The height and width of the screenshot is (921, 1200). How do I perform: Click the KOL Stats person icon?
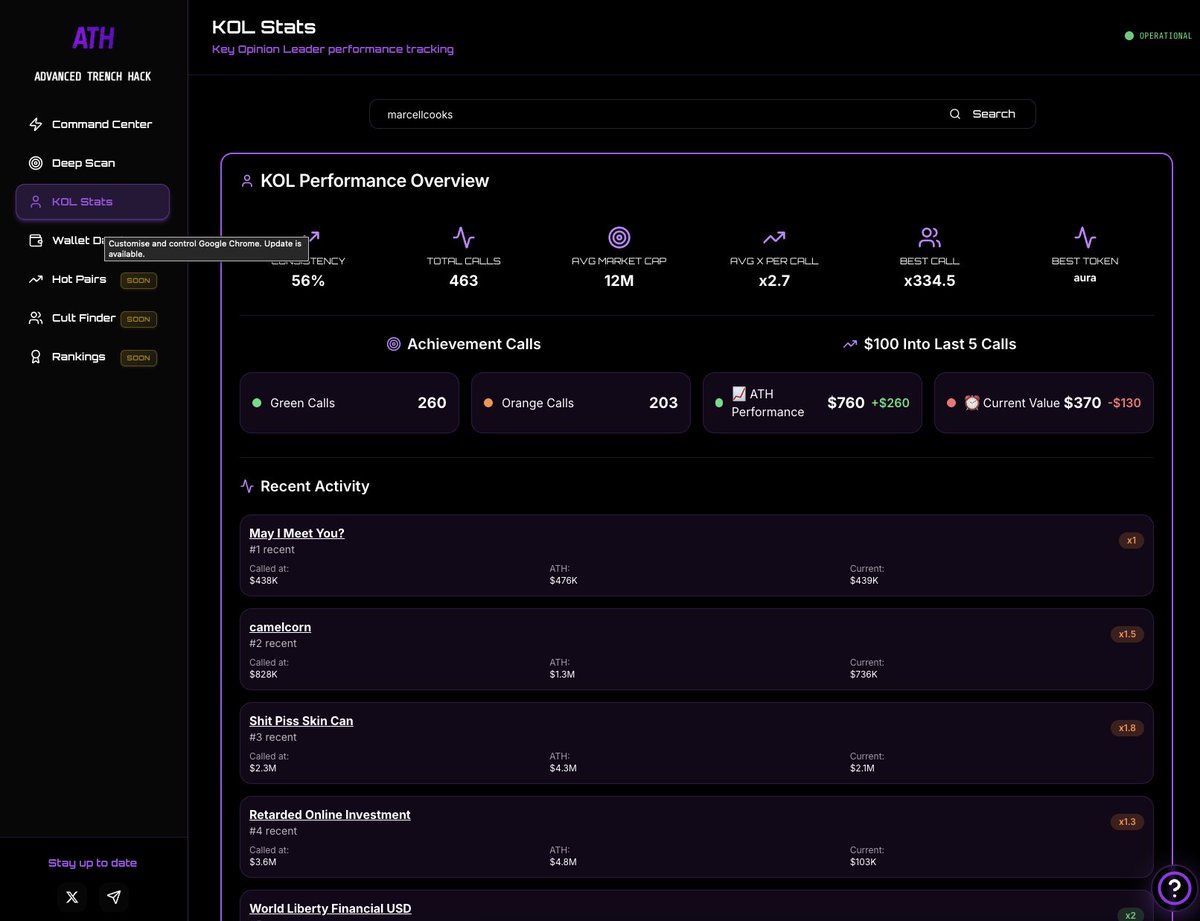coord(36,202)
